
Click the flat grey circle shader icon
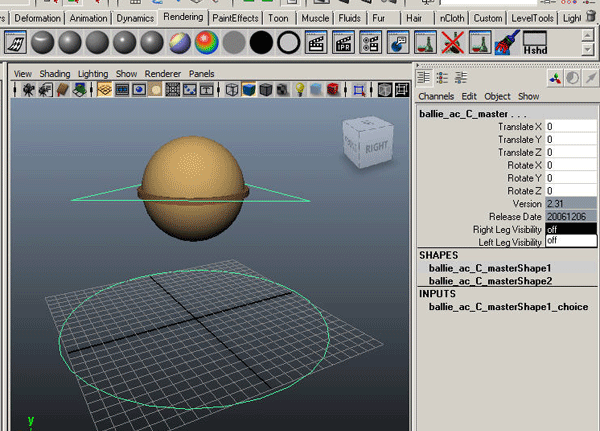pyautogui.click(x=234, y=42)
